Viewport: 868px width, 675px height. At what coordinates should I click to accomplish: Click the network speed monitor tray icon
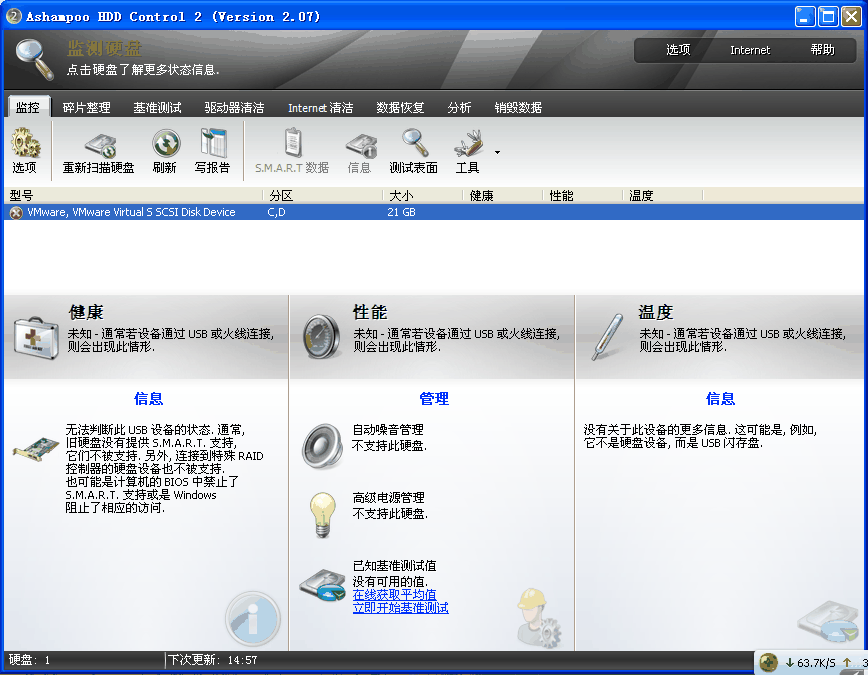pos(768,662)
